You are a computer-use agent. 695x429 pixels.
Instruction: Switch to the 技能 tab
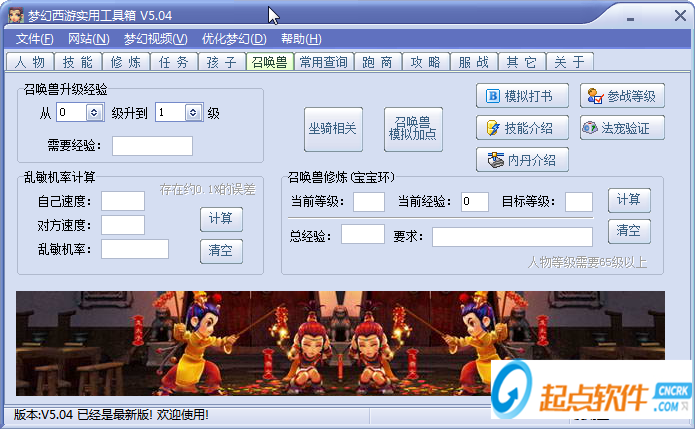78,62
